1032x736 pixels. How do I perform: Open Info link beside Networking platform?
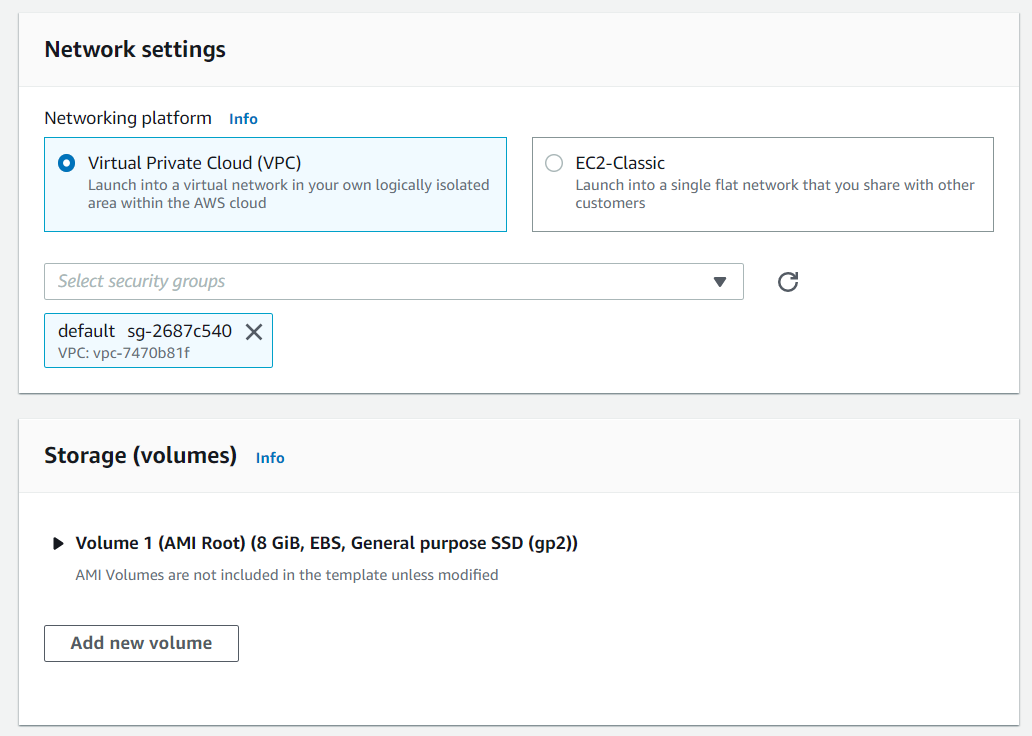[x=244, y=119]
